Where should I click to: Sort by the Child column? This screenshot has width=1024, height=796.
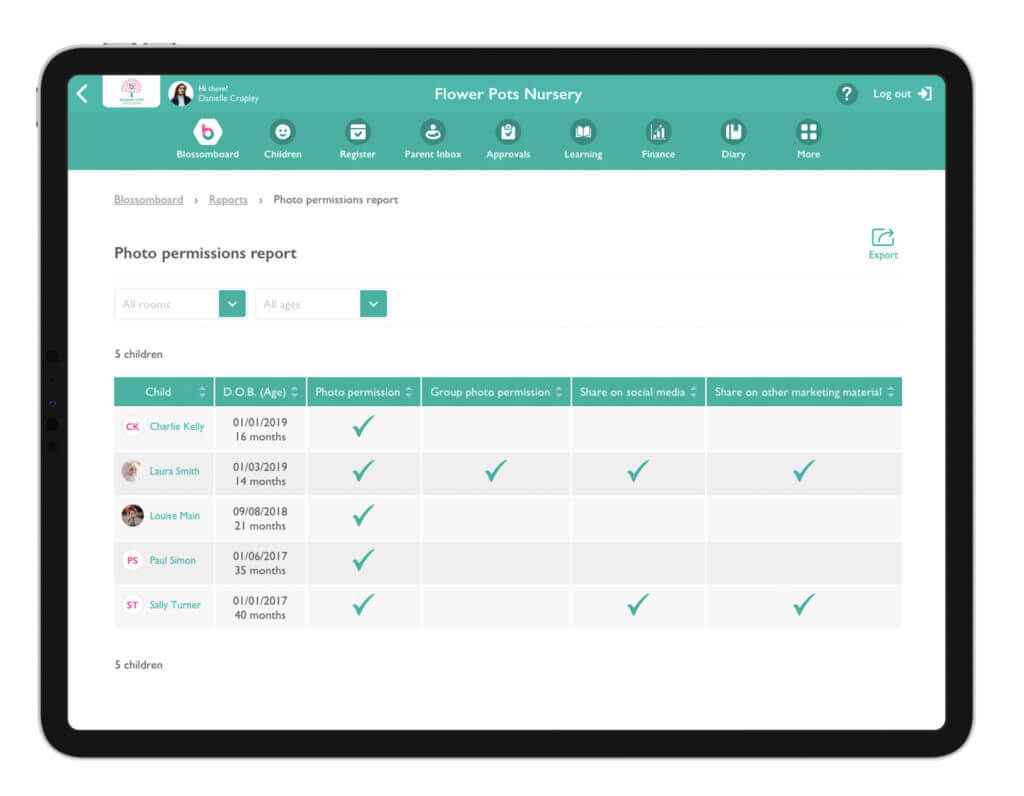point(202,392)
